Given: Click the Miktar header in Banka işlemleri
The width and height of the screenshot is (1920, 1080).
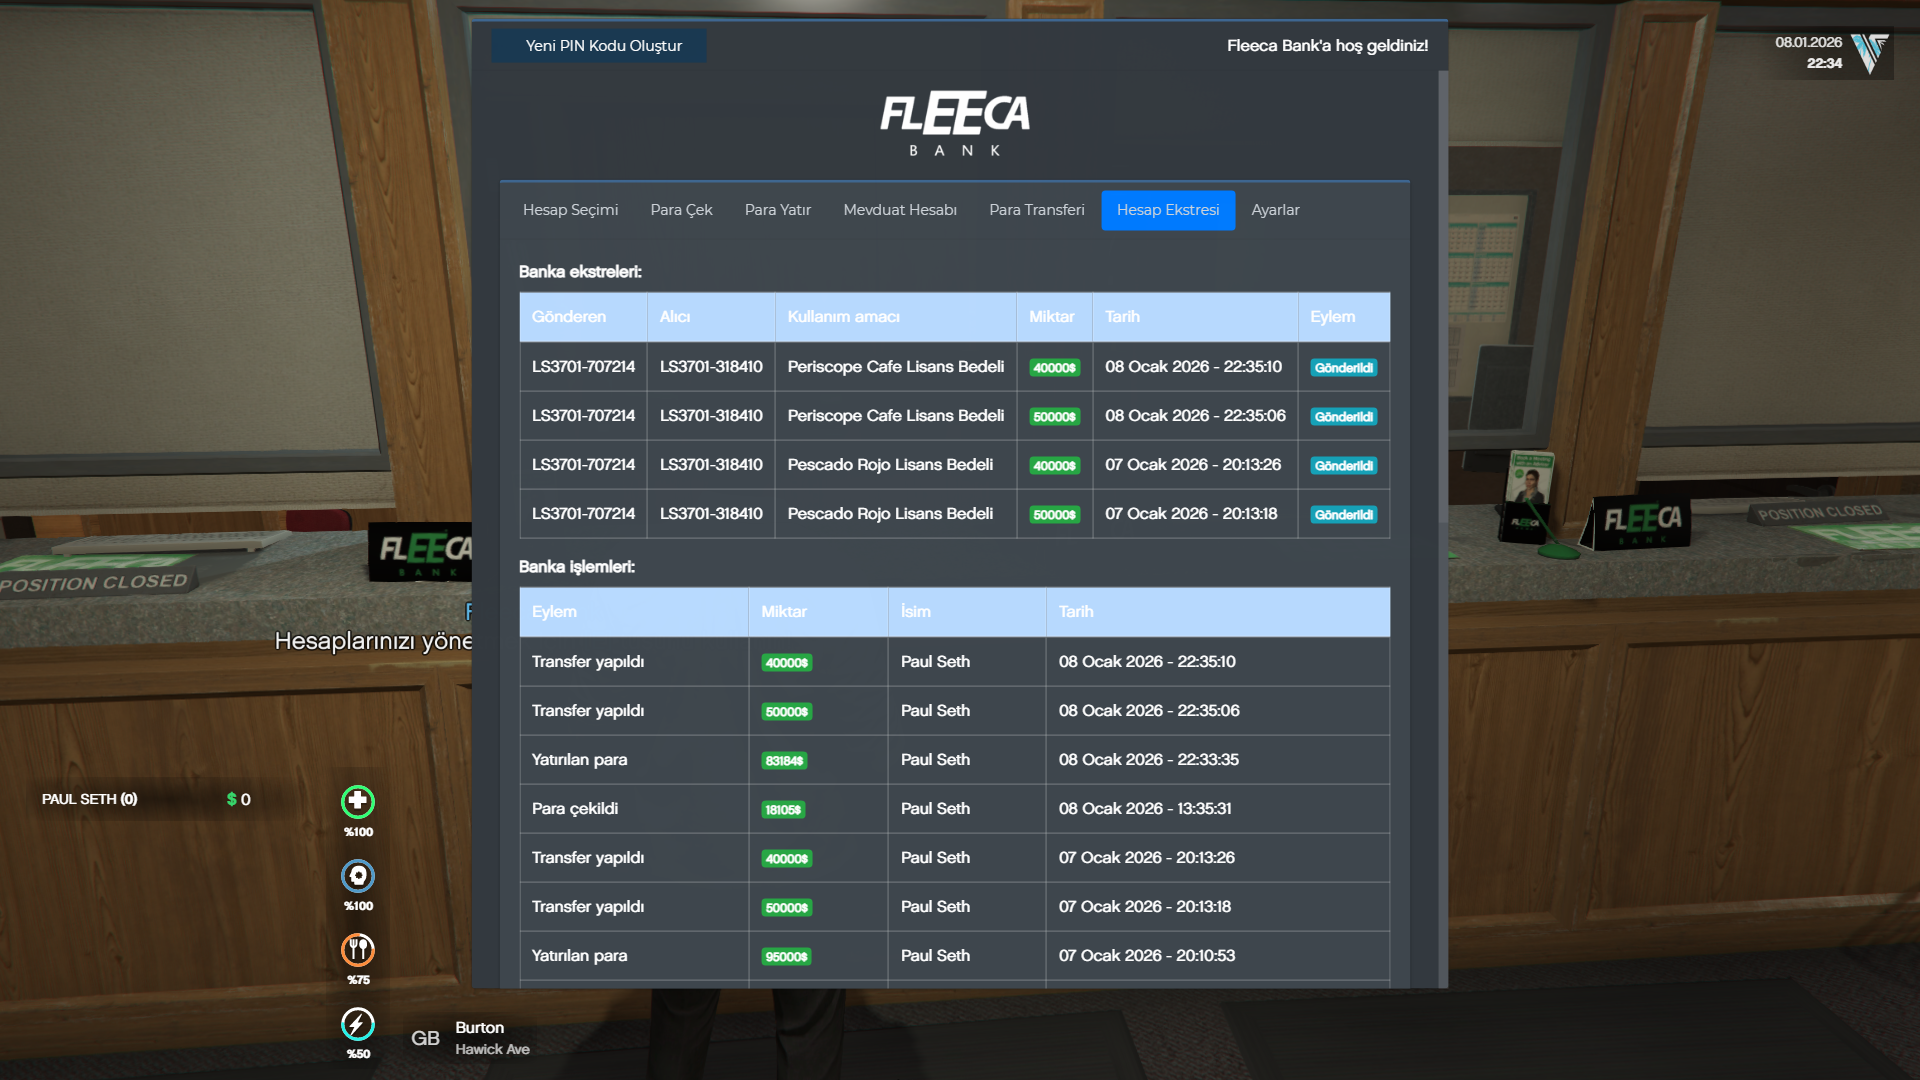Looking at the screenshot, I should [x=818, y=612].
